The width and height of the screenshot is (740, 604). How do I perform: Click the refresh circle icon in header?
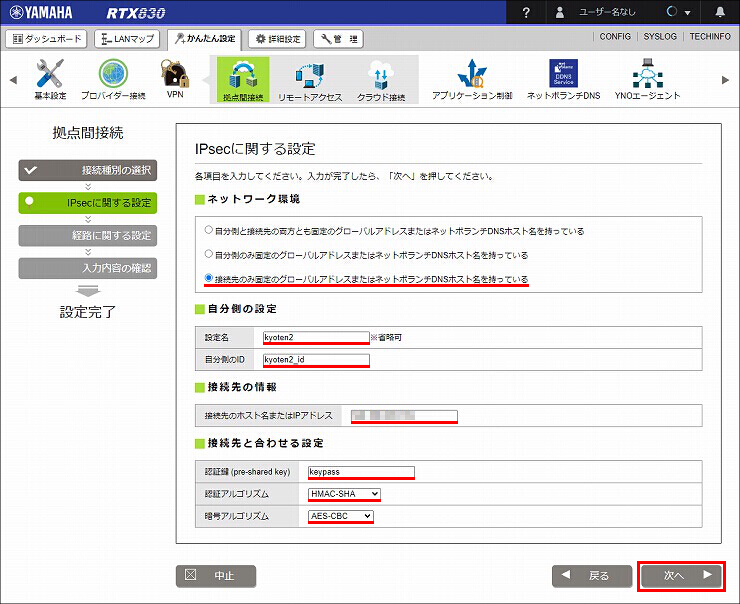672,12
